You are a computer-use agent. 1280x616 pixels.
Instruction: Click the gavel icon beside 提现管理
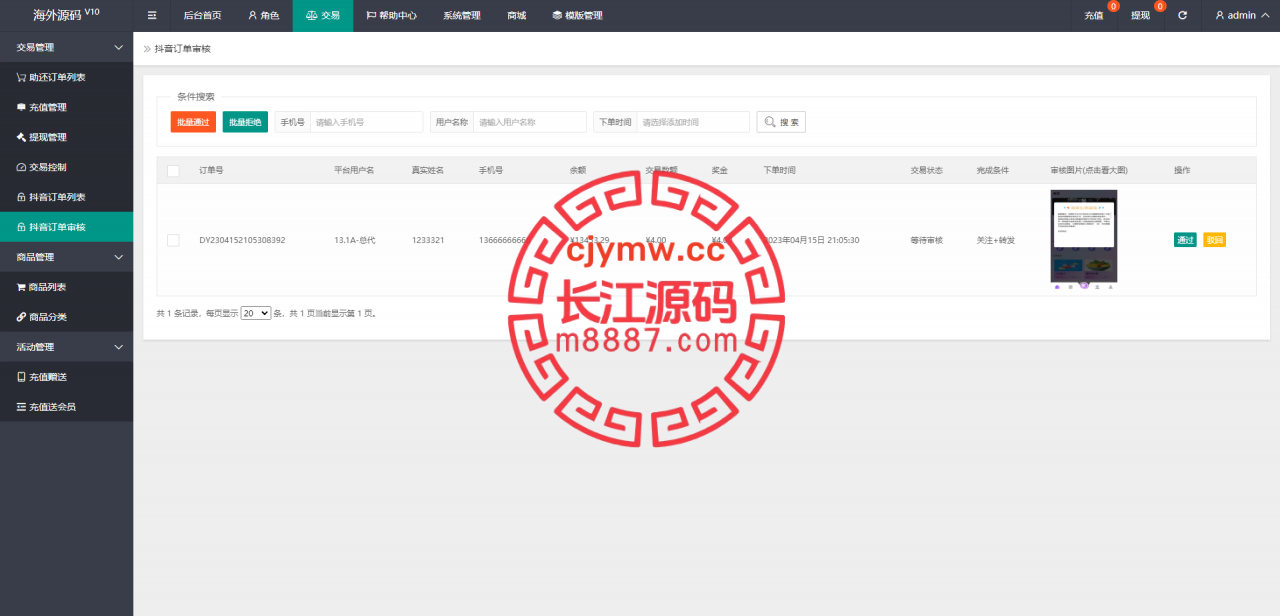[x=21, y=137]
